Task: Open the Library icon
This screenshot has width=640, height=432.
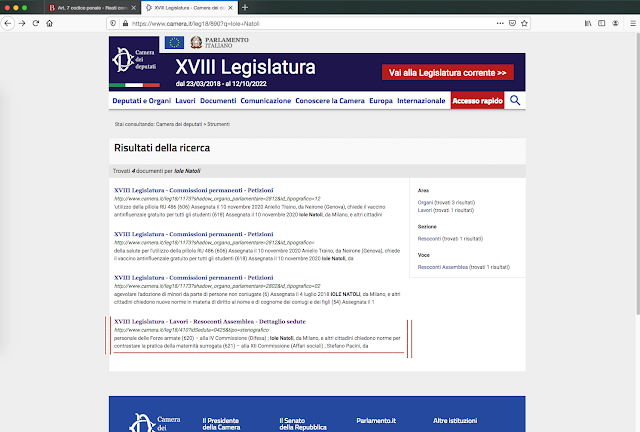Action: 588,23
